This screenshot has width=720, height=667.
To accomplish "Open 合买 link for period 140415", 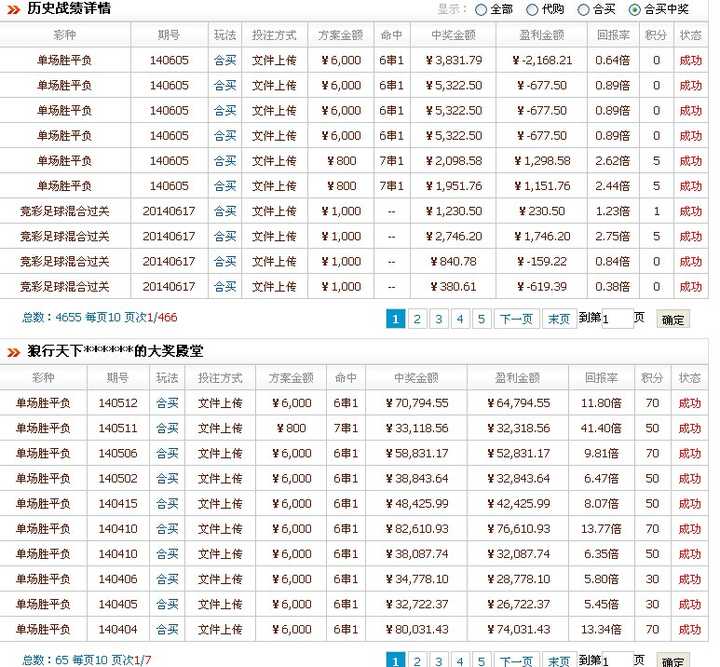I will click(x=167, y=504).
